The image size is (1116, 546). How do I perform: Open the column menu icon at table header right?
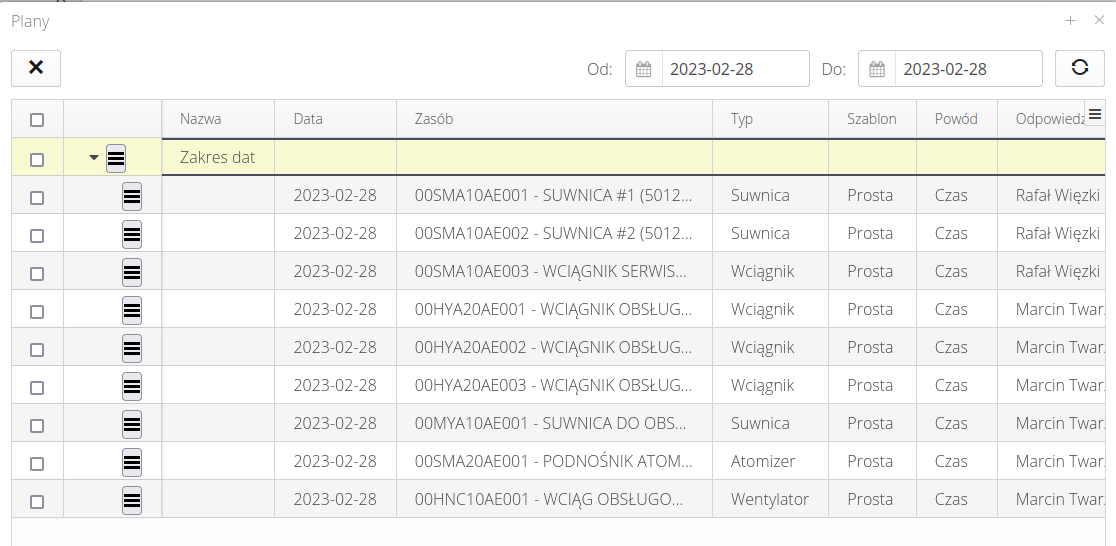pyautogui.click(x=1095, y=115)
